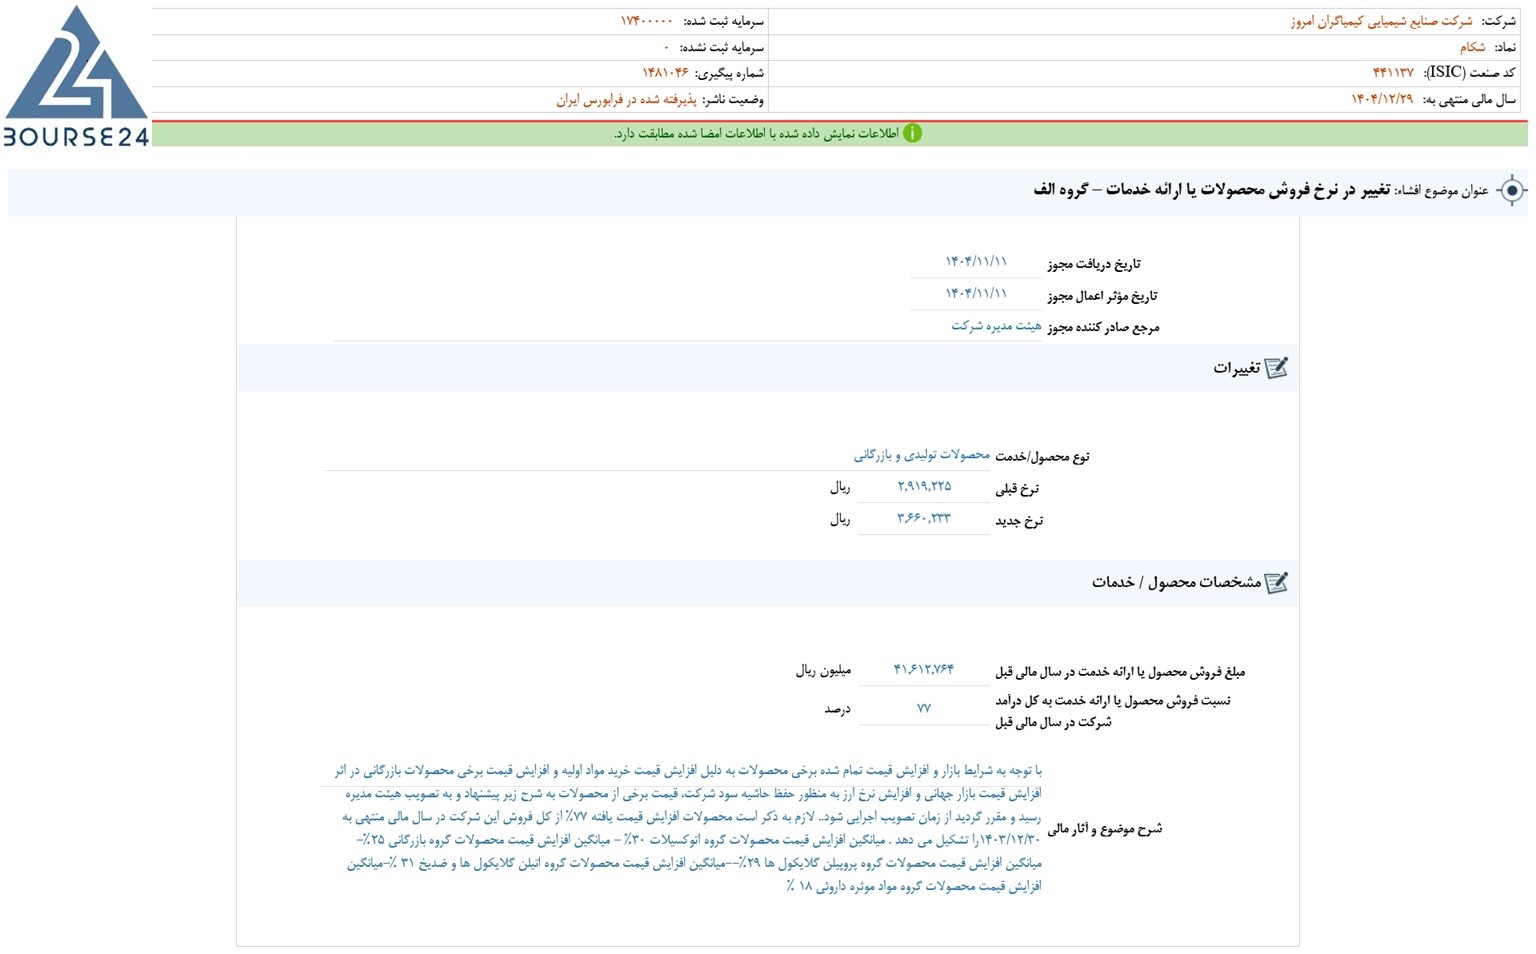Screen dimensions: 1536x954
Task: Click previous rate value ۲,۹۱۹,۲۲۵
Action: pyautogui.click(x=924, y=486)
